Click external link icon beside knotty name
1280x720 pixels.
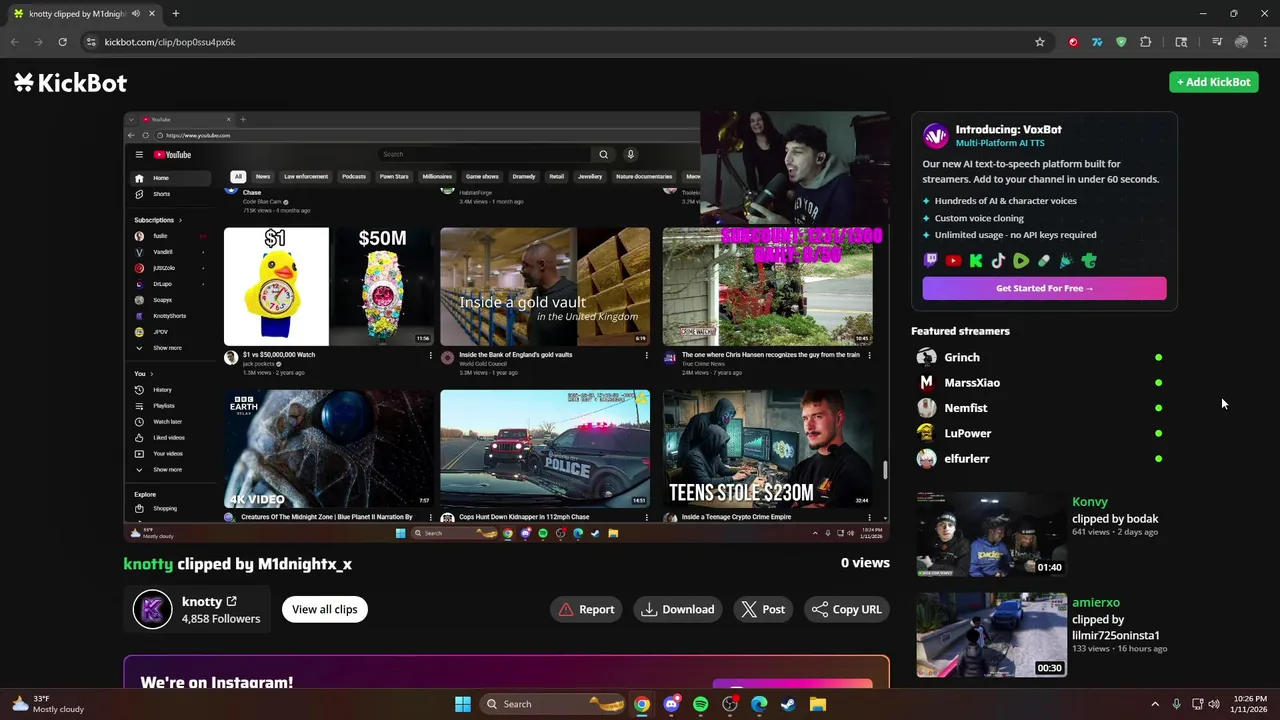tap(232, 601)
